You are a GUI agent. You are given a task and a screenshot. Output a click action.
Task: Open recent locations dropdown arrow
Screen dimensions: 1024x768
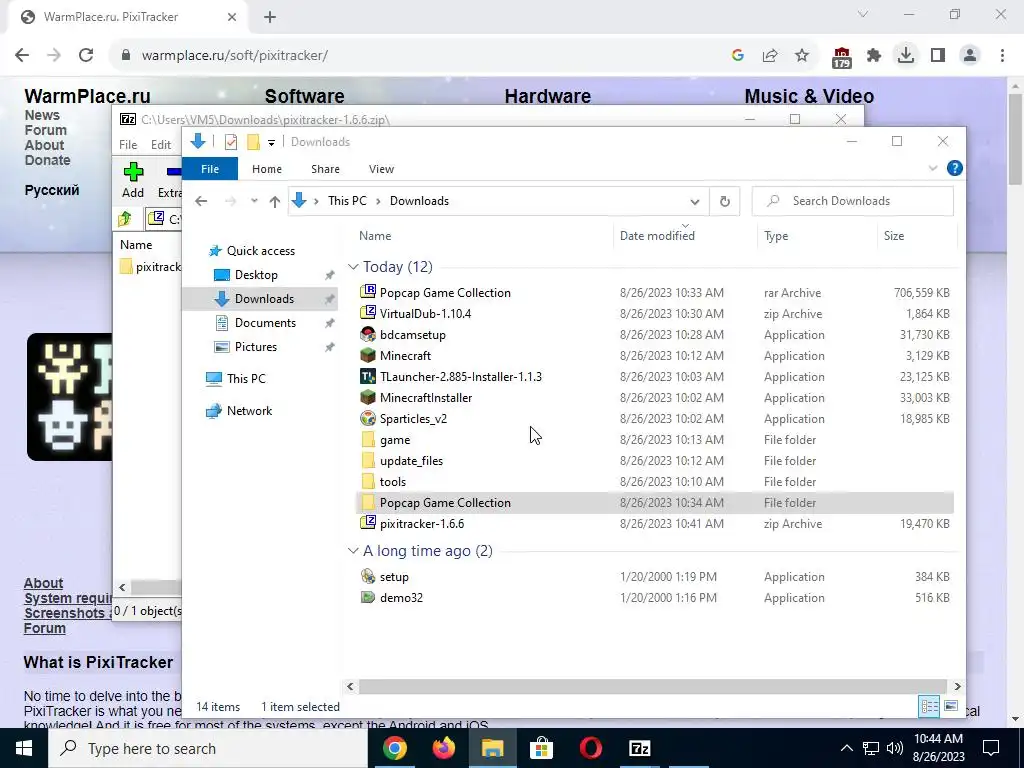tap(254, 201)
